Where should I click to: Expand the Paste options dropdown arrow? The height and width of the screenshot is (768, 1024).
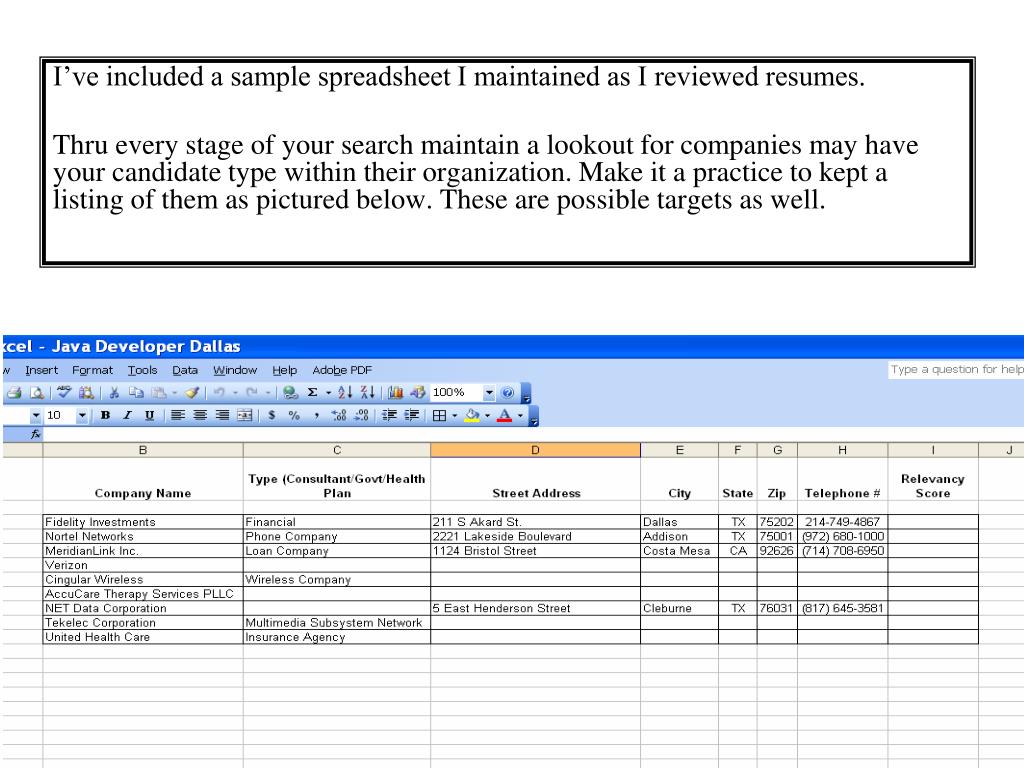click(x=174, y=392)
